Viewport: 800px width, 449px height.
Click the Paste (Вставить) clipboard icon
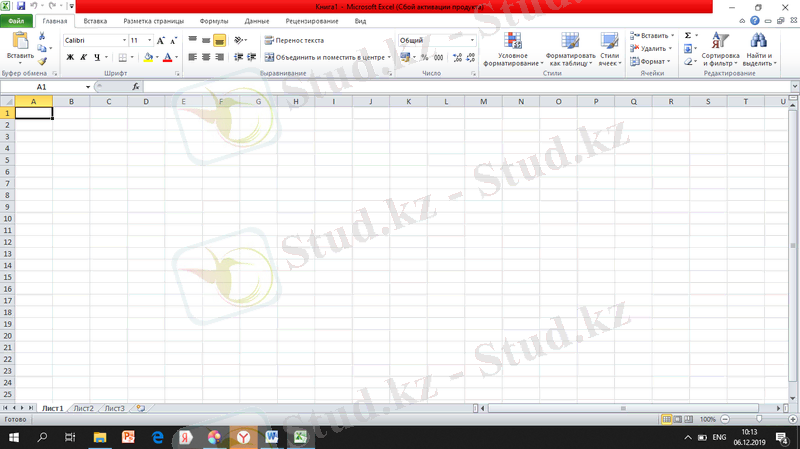point(20,41)
